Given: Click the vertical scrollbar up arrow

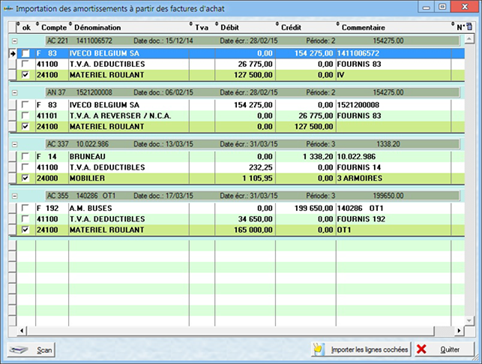Looking at the screenshot, I should click(470, 39).
